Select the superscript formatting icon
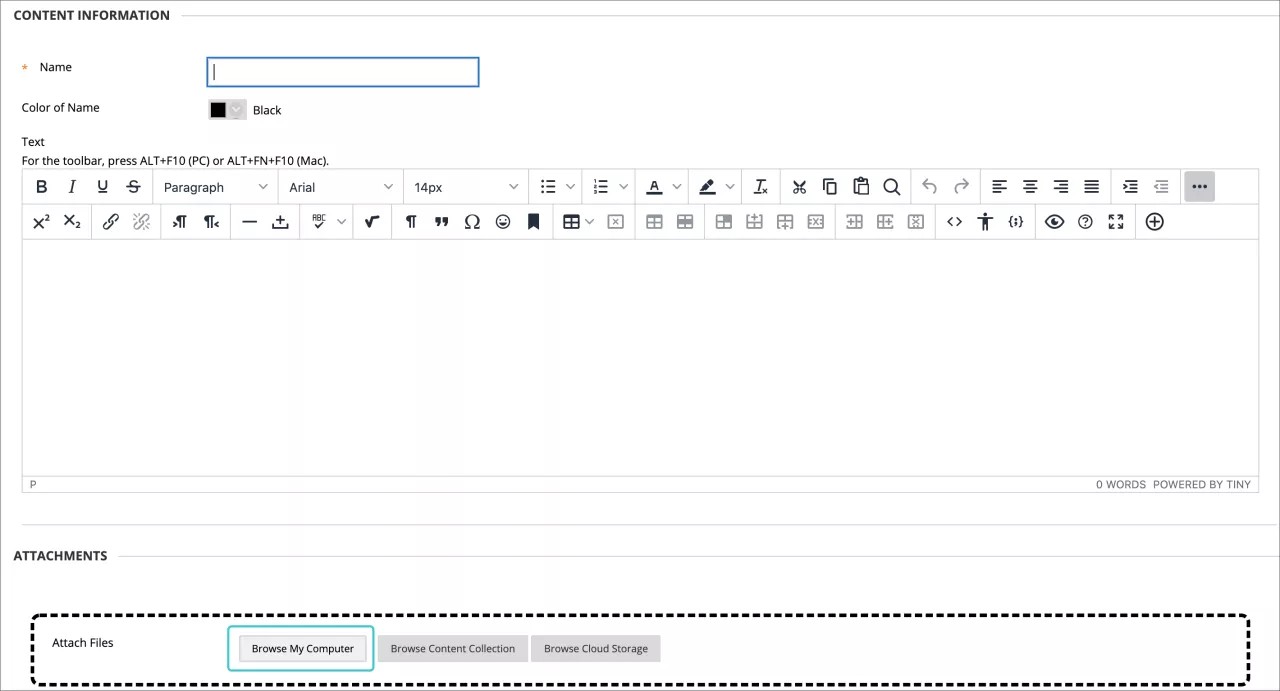 41,221
